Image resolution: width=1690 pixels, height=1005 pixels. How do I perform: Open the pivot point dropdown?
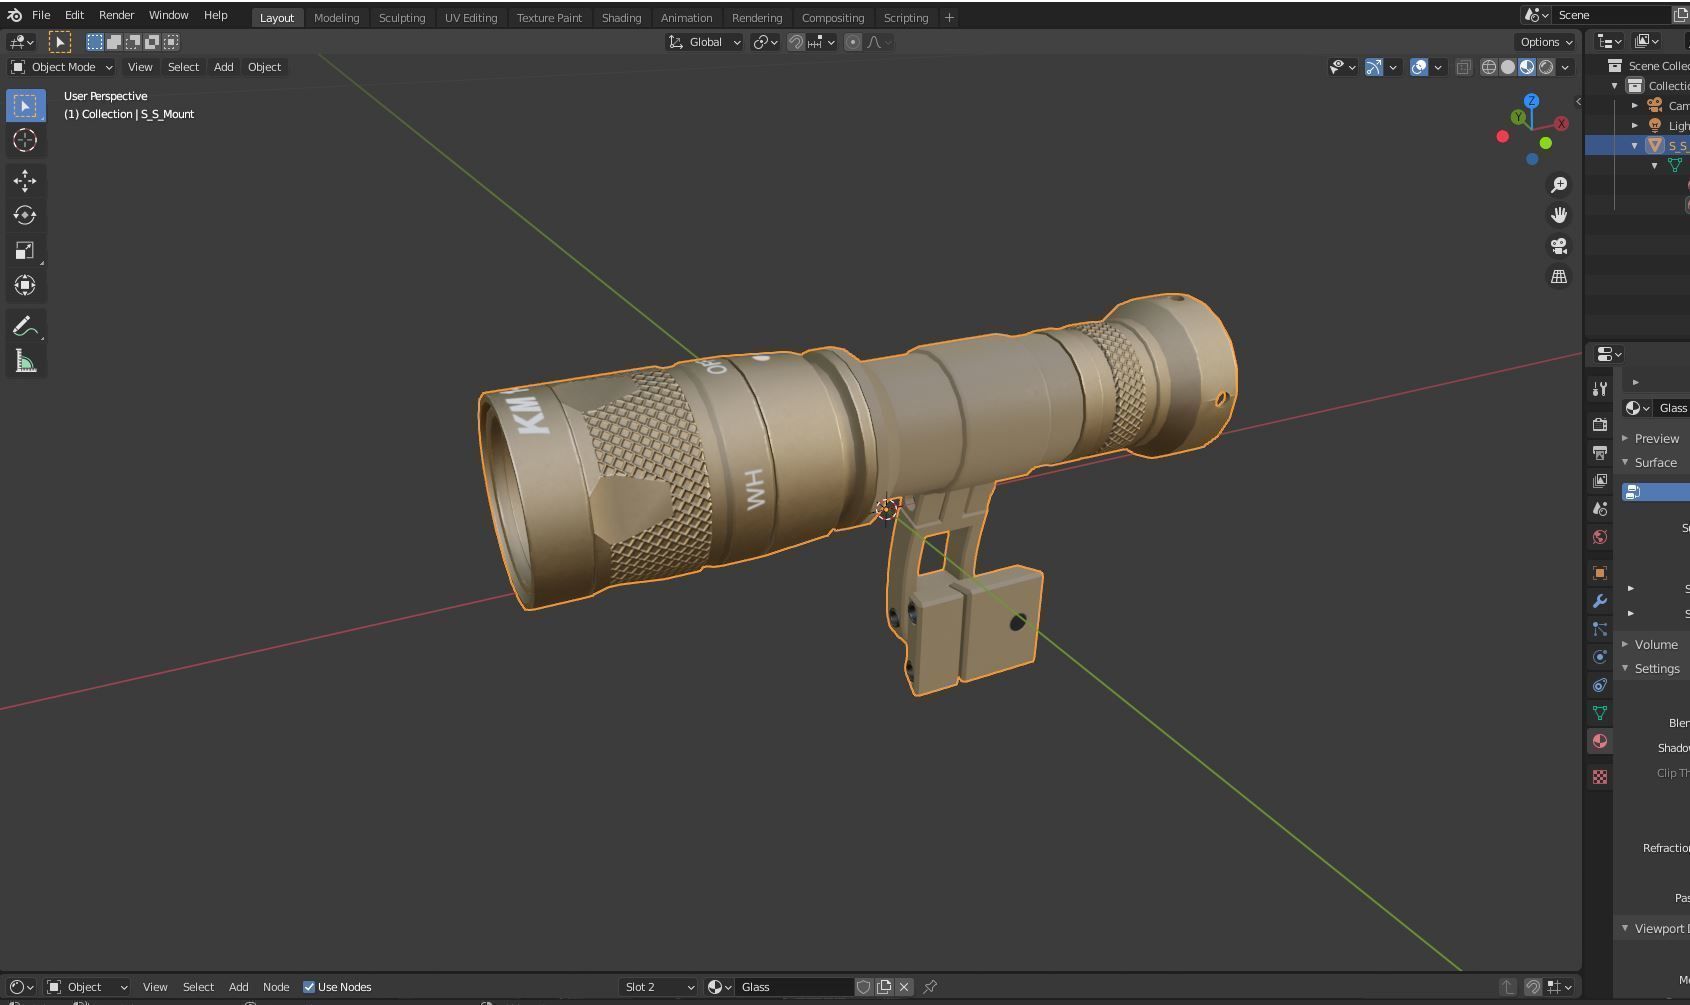[x=765, y=42]
